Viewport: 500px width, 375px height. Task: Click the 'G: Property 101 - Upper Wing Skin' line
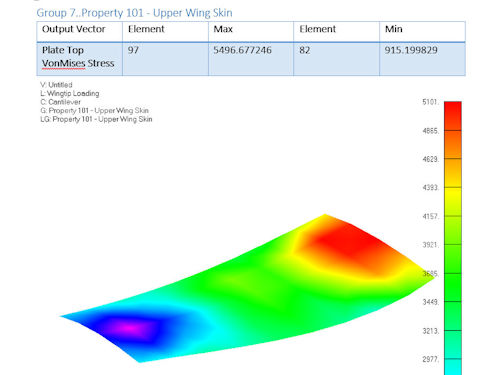(94, 110)
